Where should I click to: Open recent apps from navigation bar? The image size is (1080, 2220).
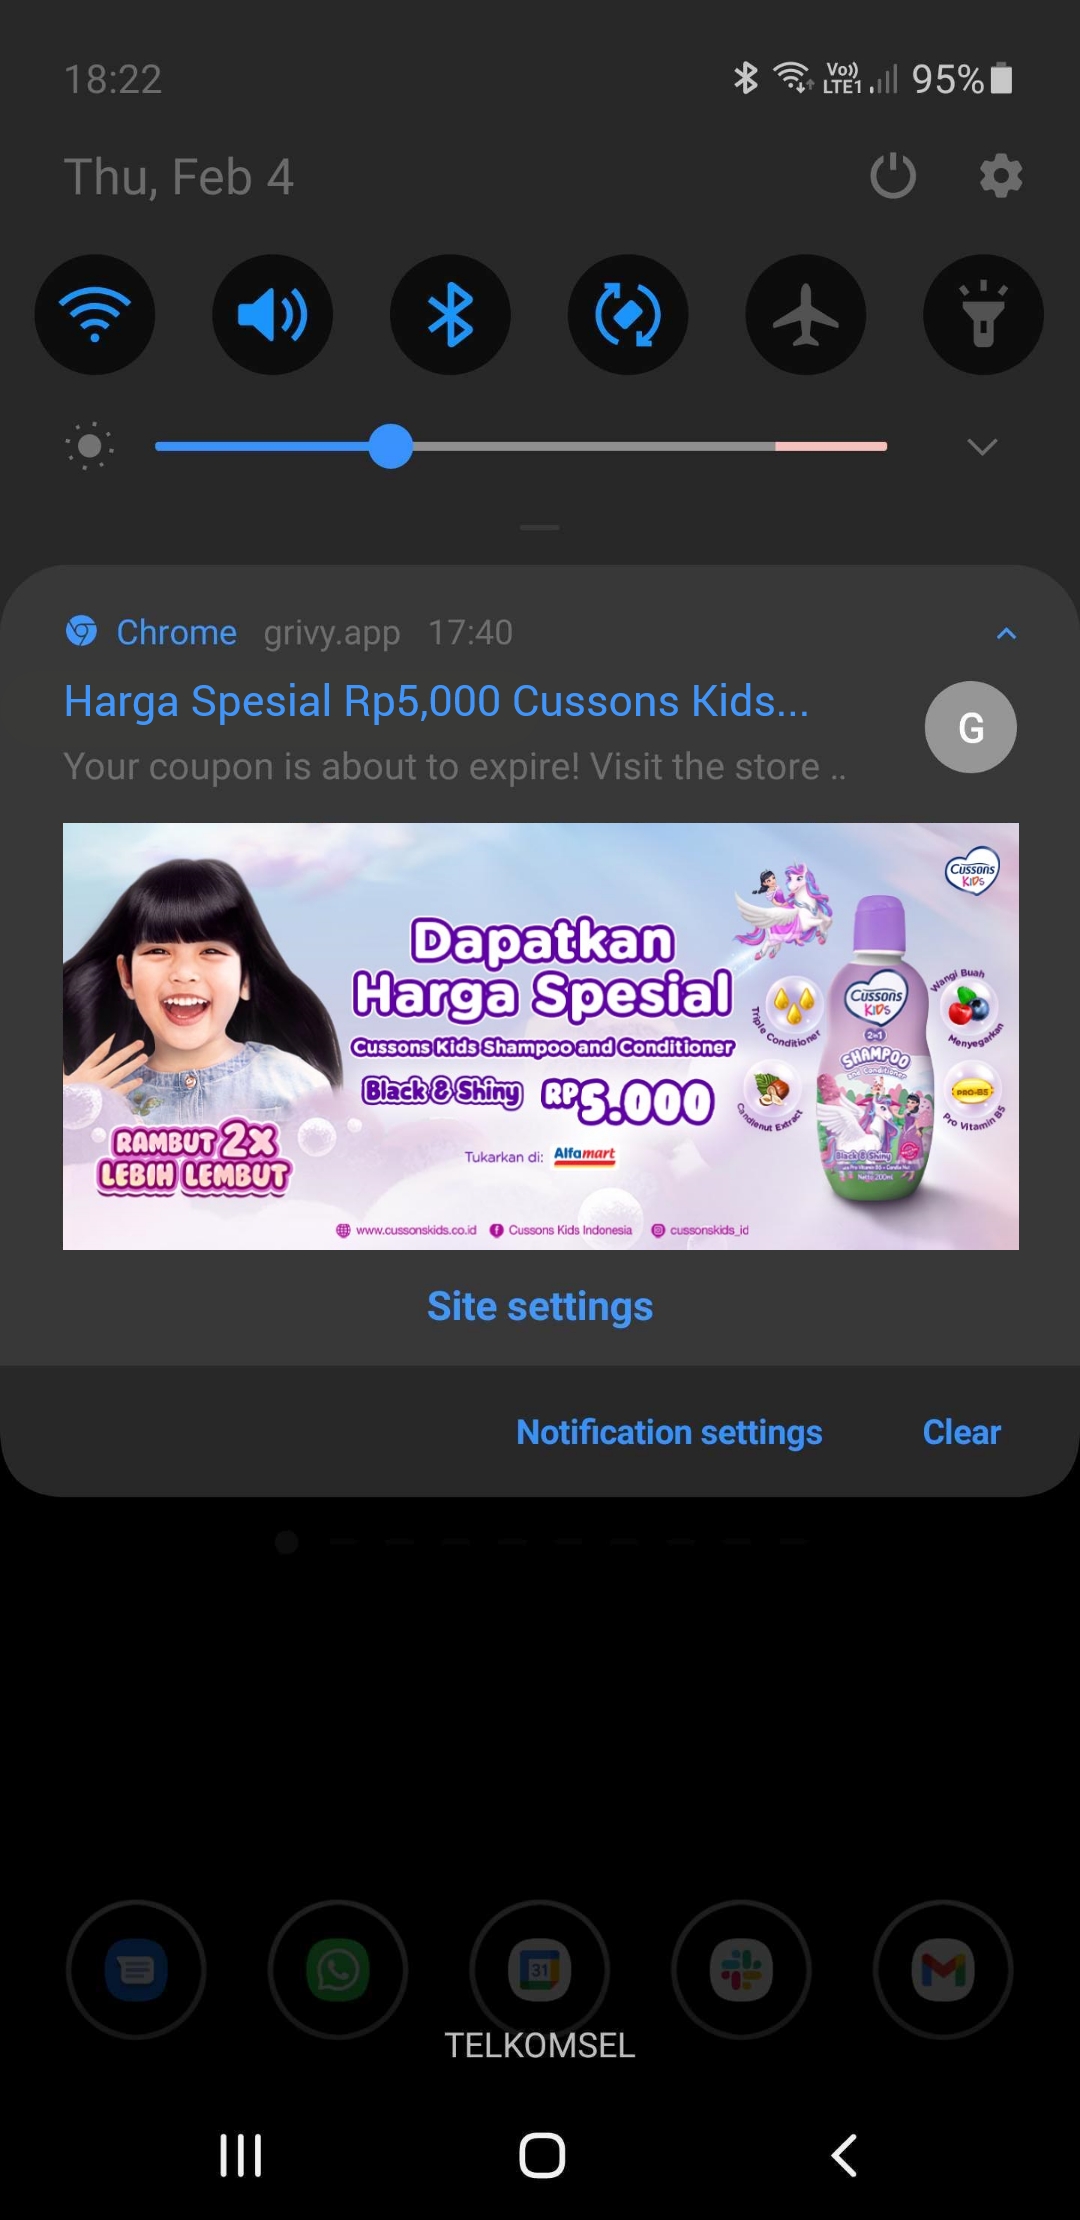pyautogui.click(x=241, y=2155)
